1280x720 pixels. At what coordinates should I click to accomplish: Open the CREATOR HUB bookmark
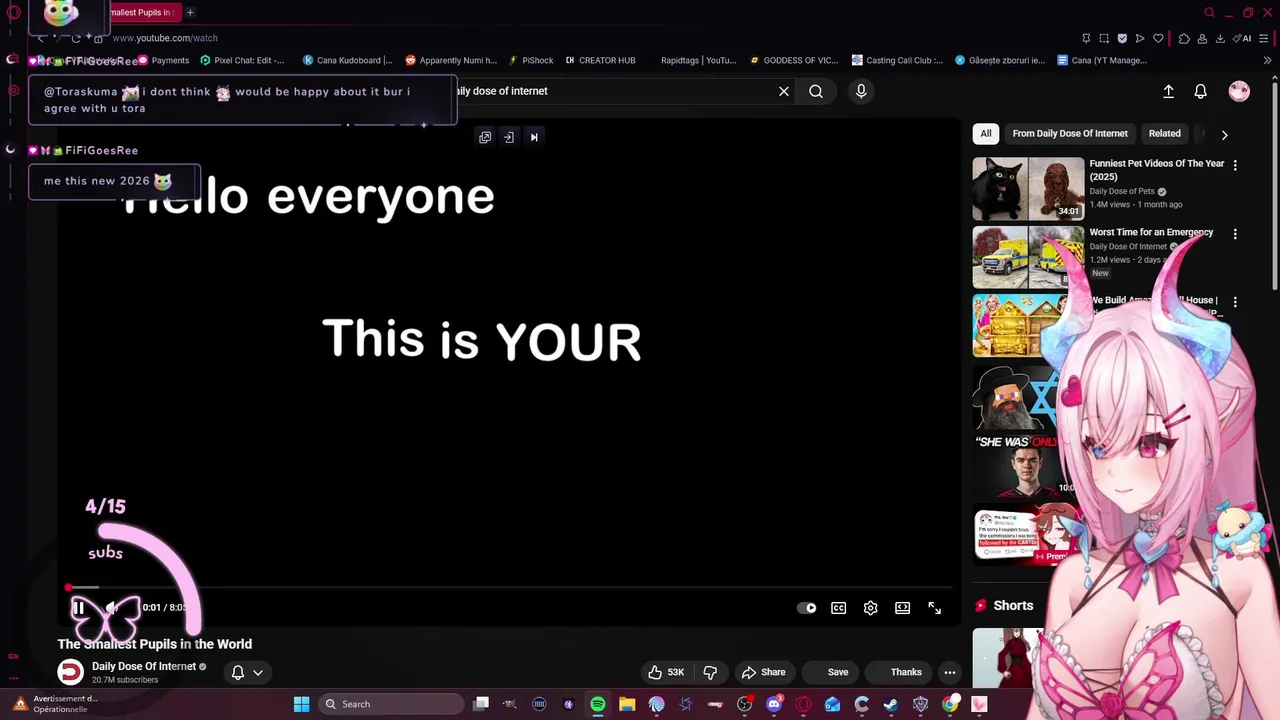coord(600,60)
